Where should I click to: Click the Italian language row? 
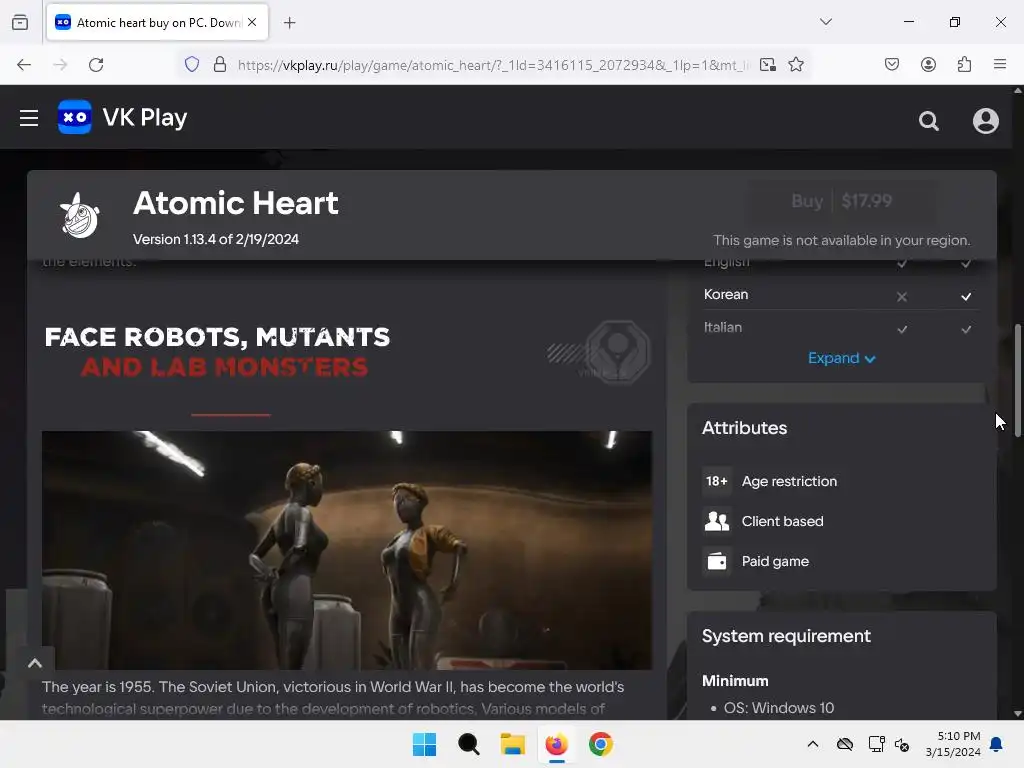(841, 327)
